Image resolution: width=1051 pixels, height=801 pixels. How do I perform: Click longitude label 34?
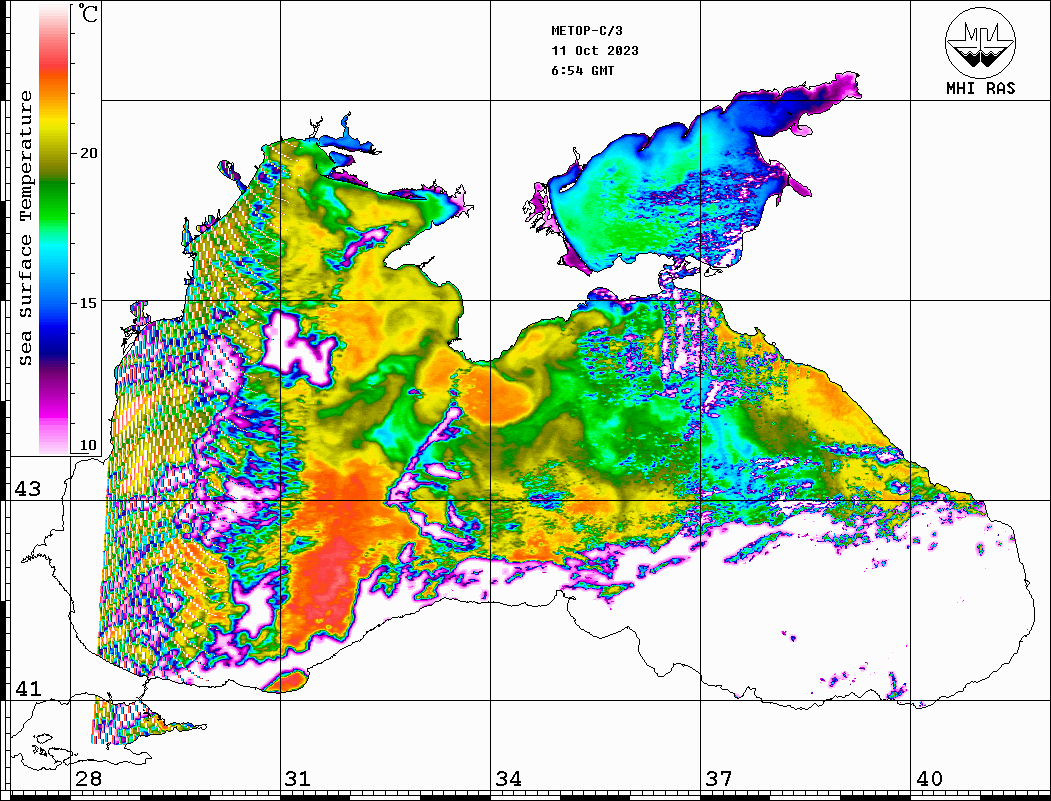(x=508, y=779)
